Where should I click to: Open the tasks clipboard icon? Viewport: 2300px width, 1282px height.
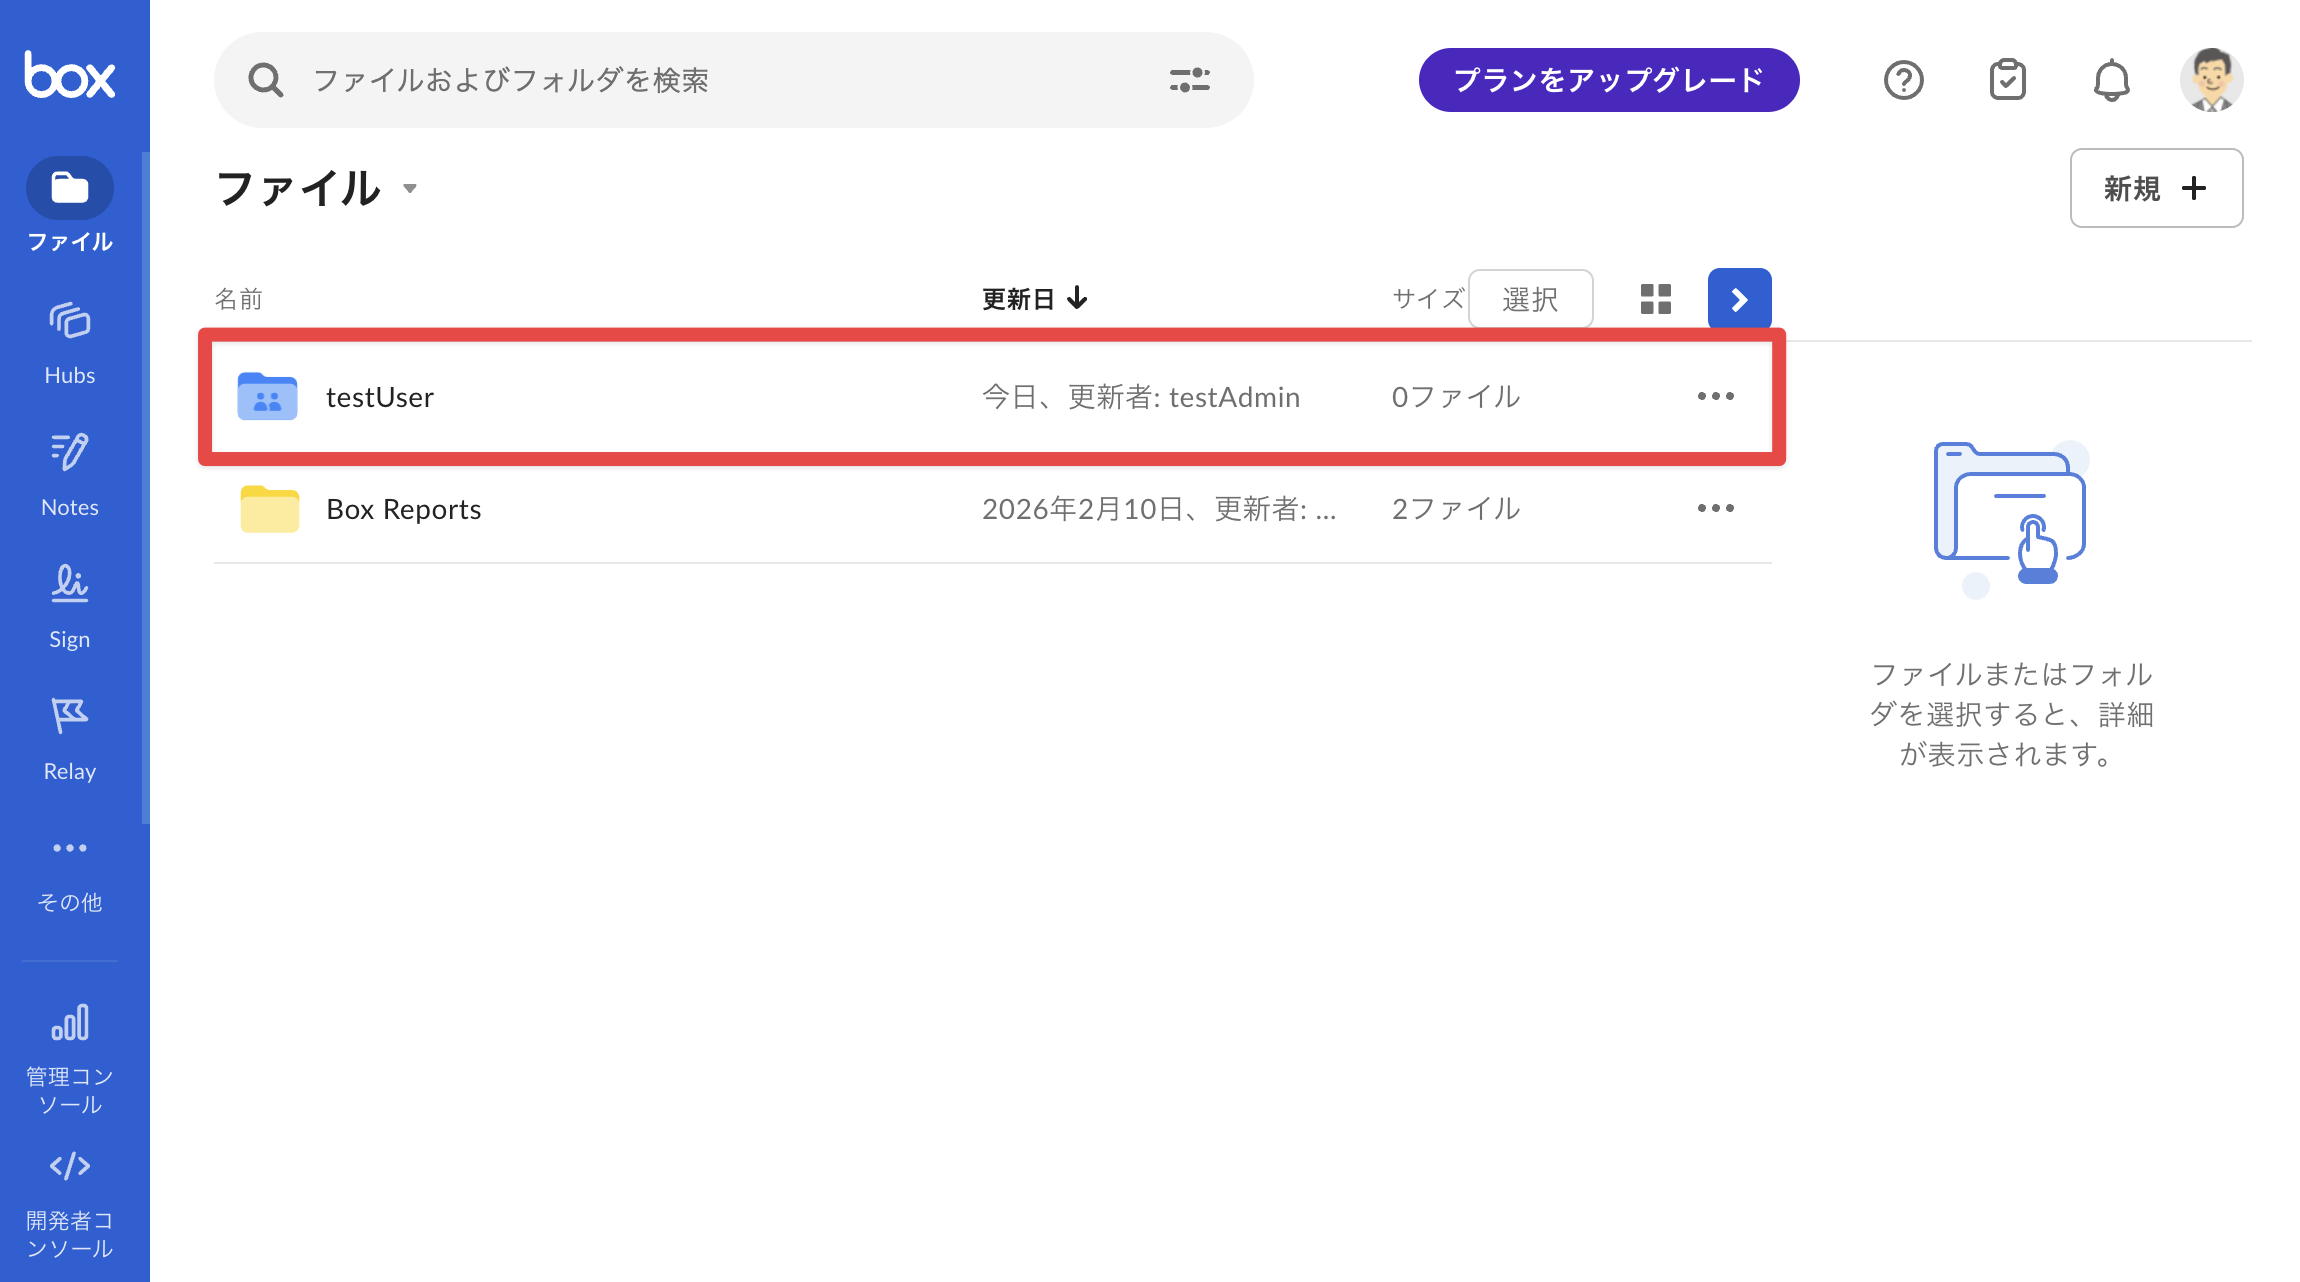click(x=2008, y=80)
